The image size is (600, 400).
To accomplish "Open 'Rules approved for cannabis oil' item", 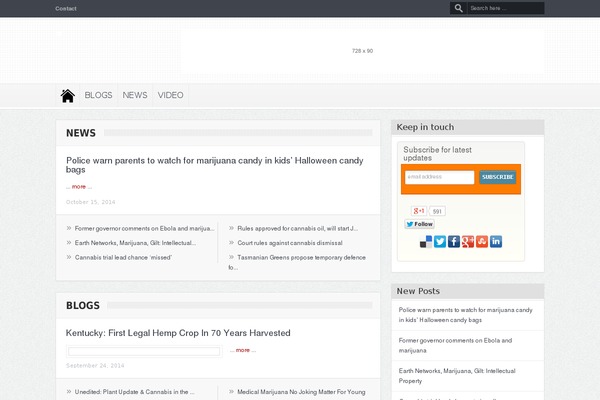I will pos(297,229).
